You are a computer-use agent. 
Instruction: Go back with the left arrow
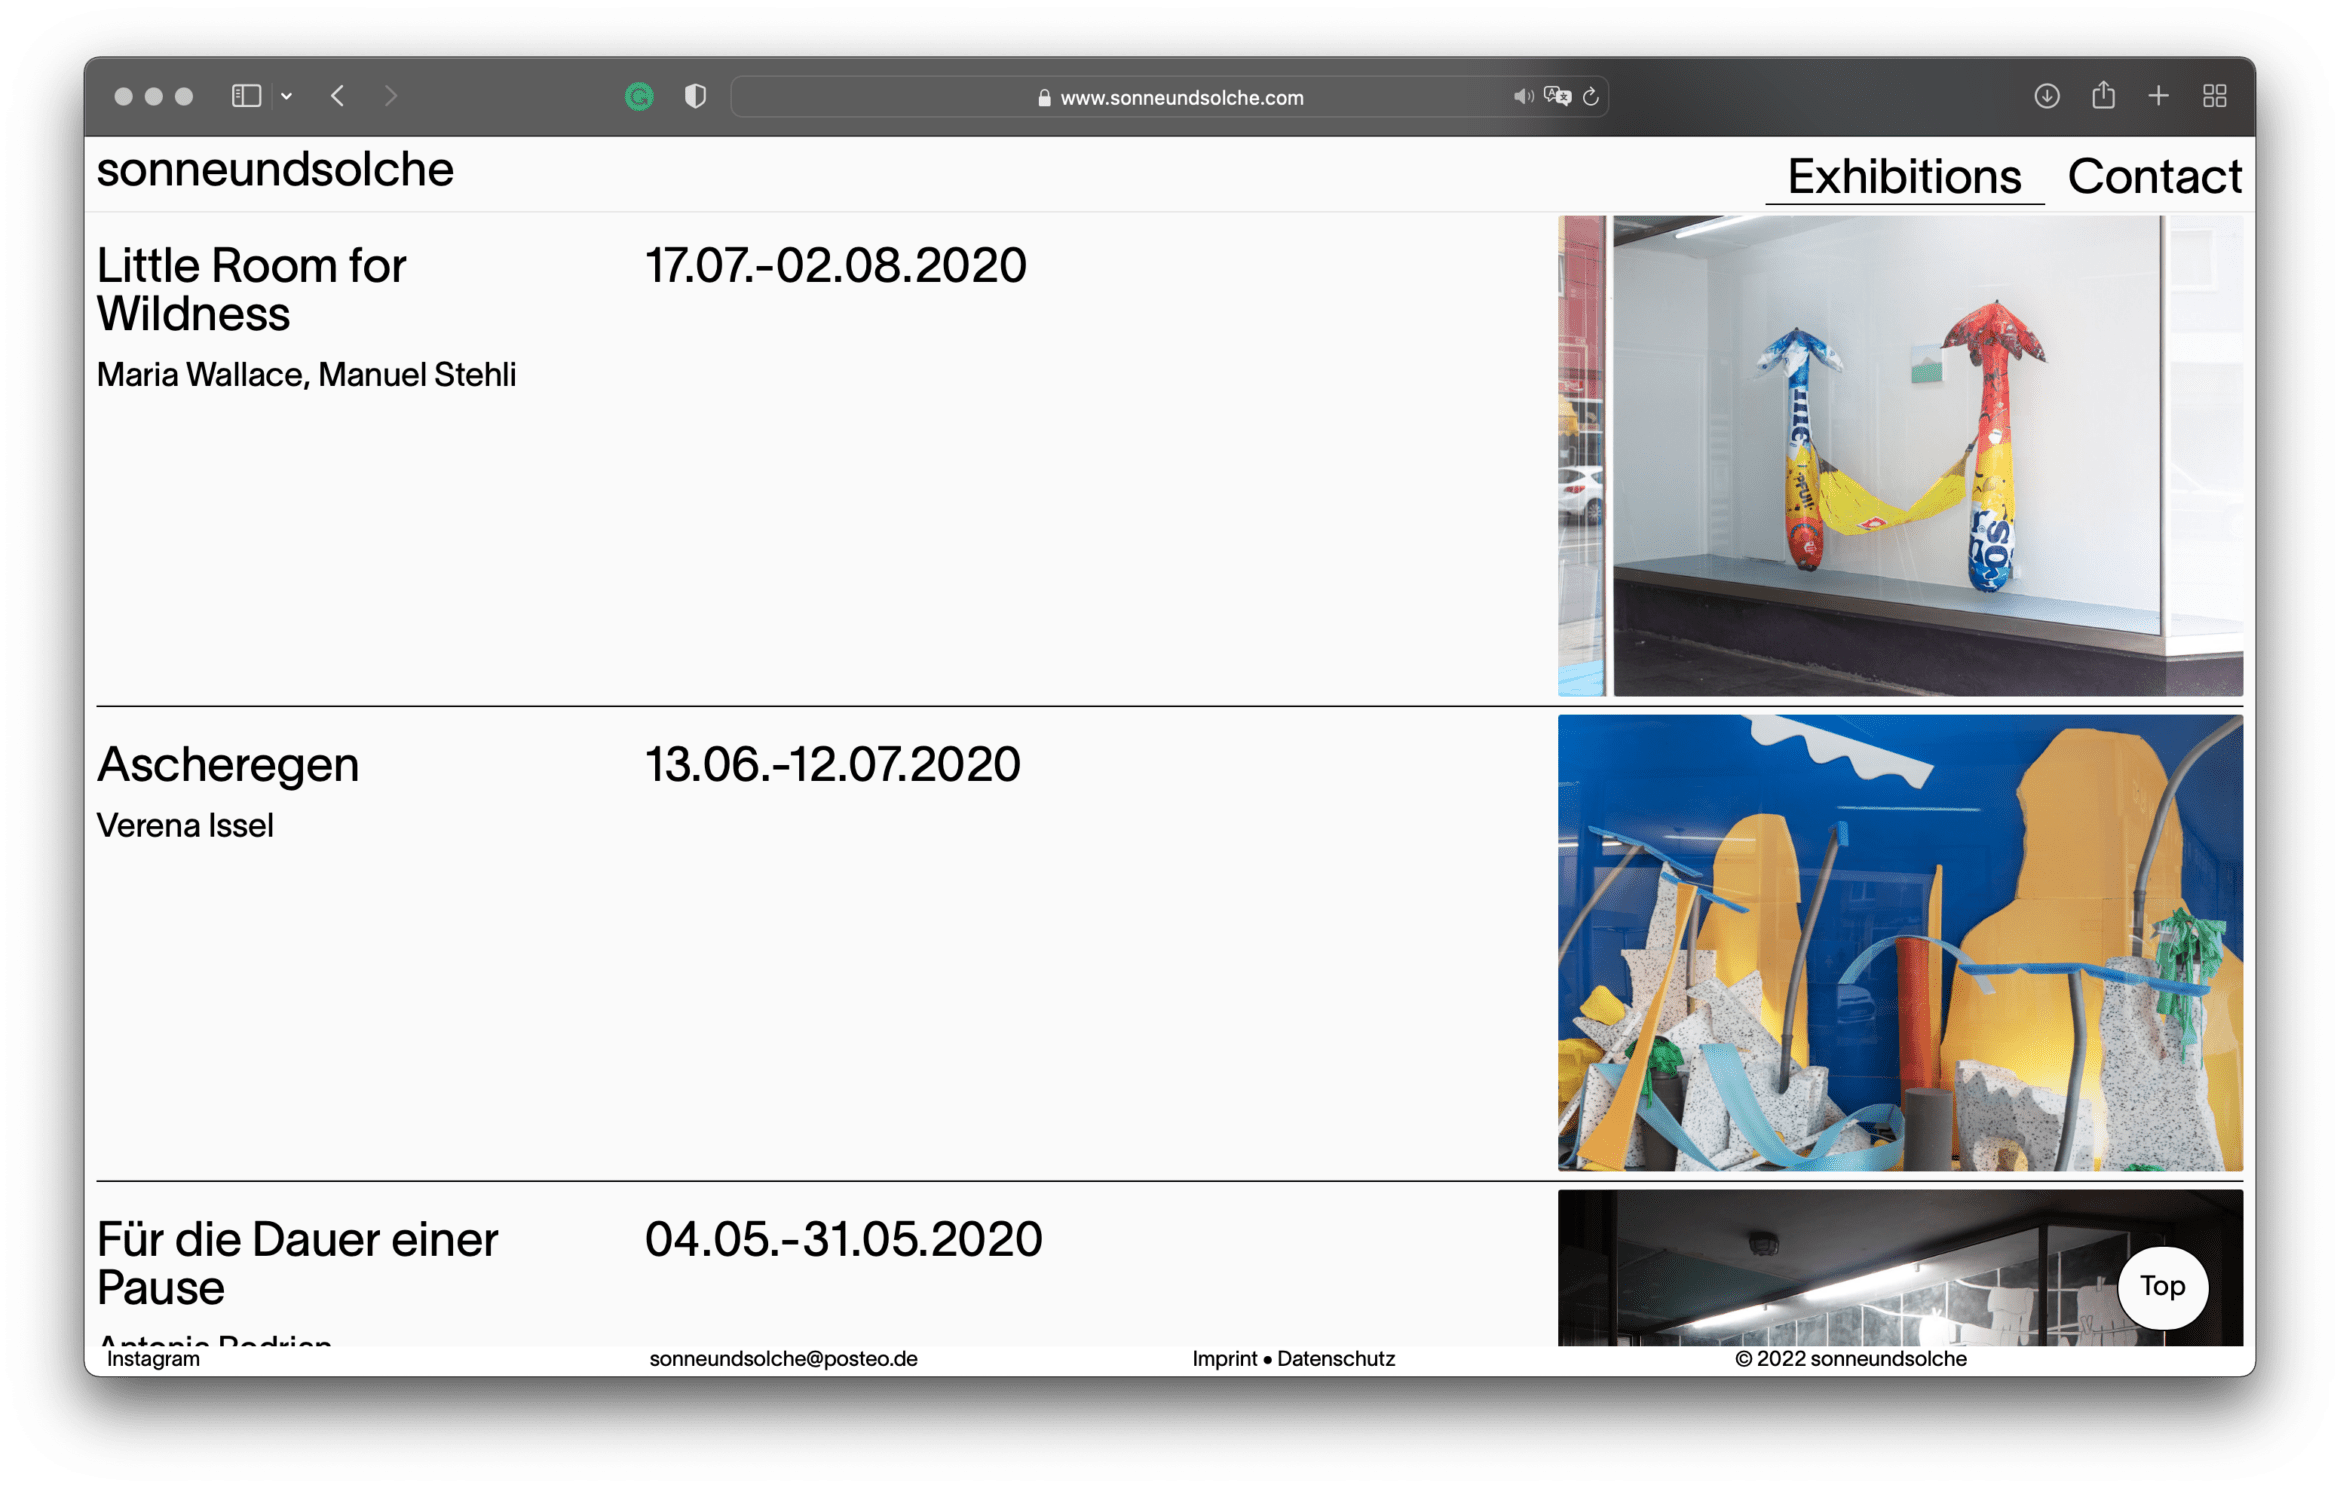[337, 96]
